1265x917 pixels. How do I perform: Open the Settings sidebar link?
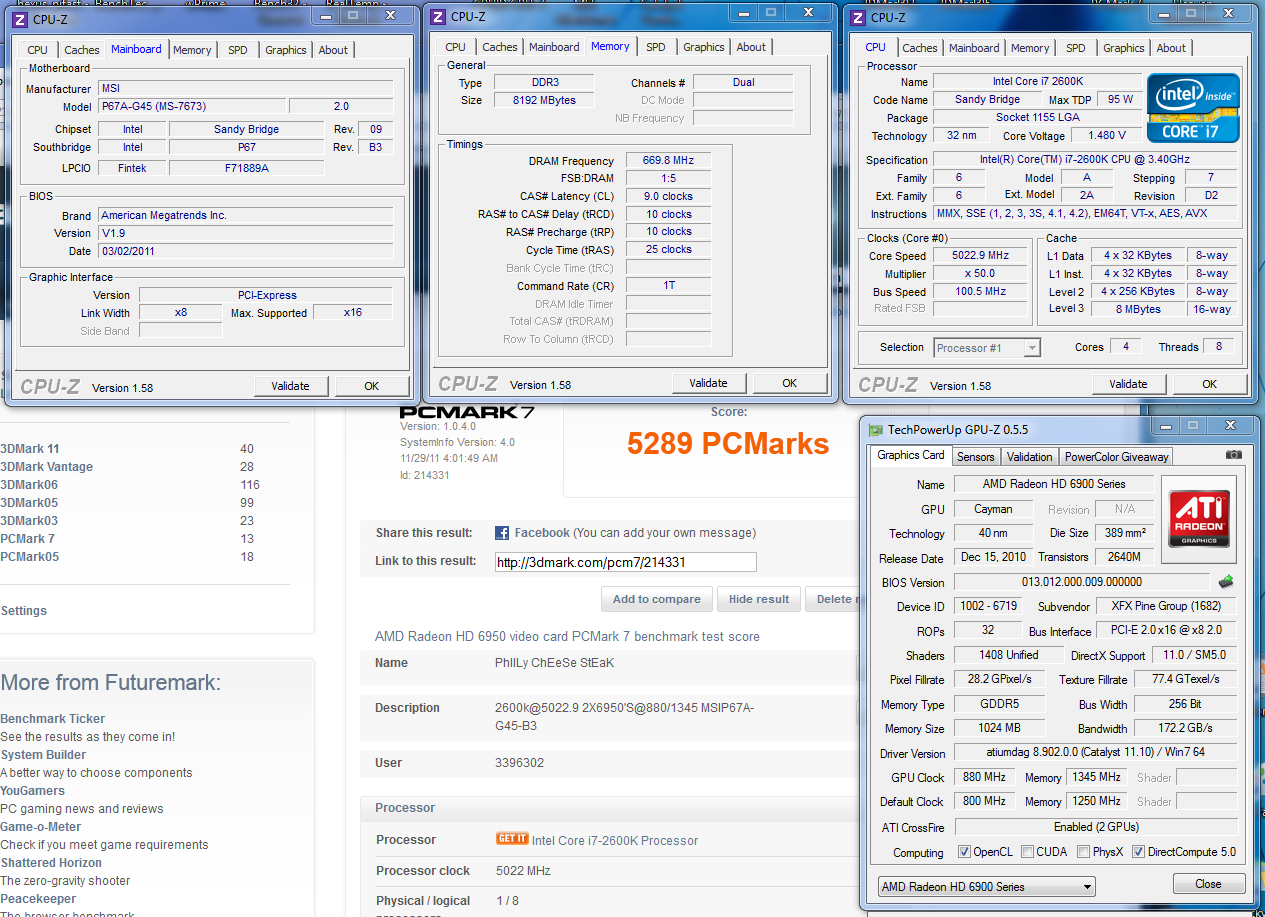(x=24, y=611)
